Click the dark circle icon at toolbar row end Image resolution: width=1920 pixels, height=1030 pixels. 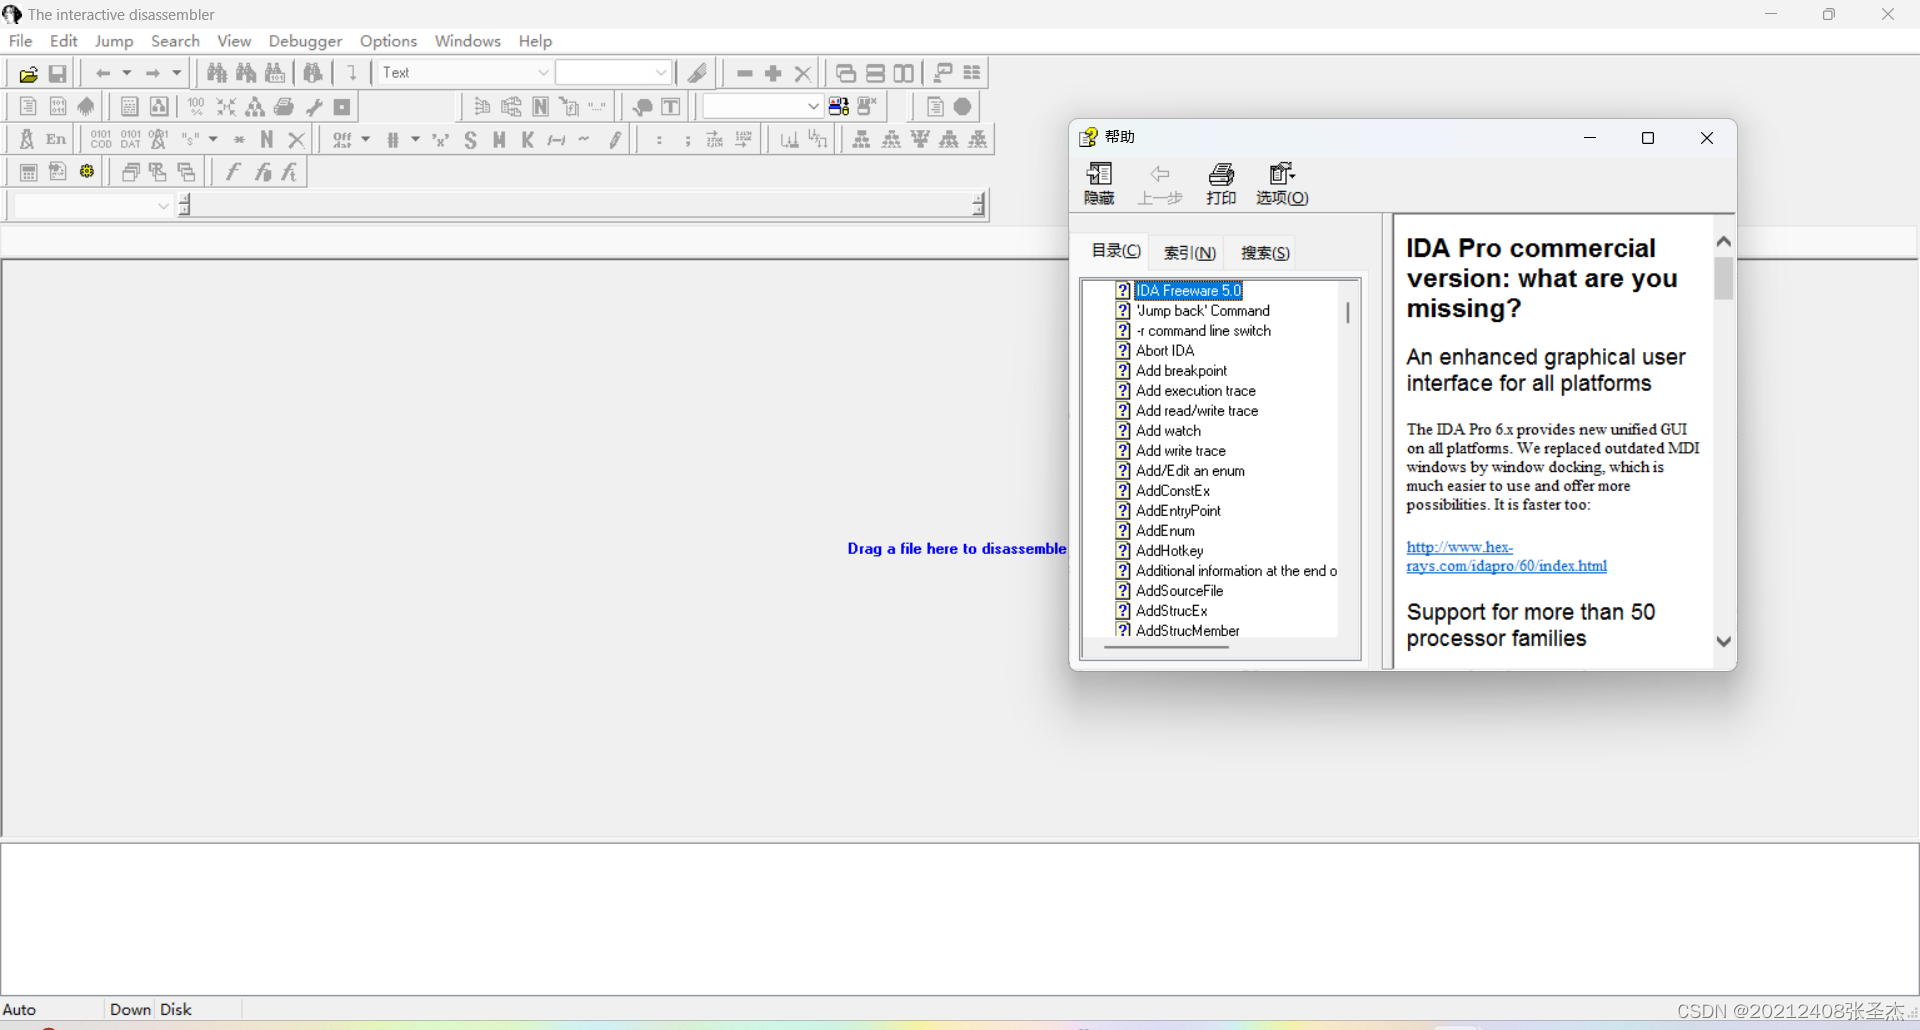(x=963, y=106)
